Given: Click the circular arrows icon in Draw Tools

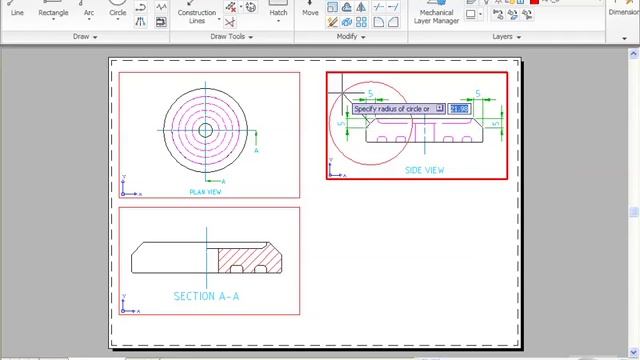Looking at the screenshot, I should click(251, 7).
